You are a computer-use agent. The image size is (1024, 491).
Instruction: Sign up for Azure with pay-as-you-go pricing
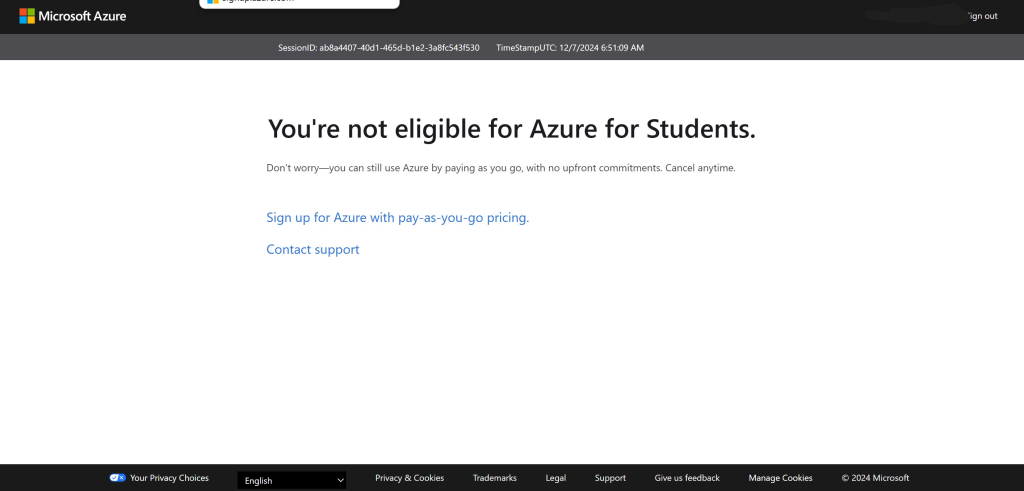397,217
